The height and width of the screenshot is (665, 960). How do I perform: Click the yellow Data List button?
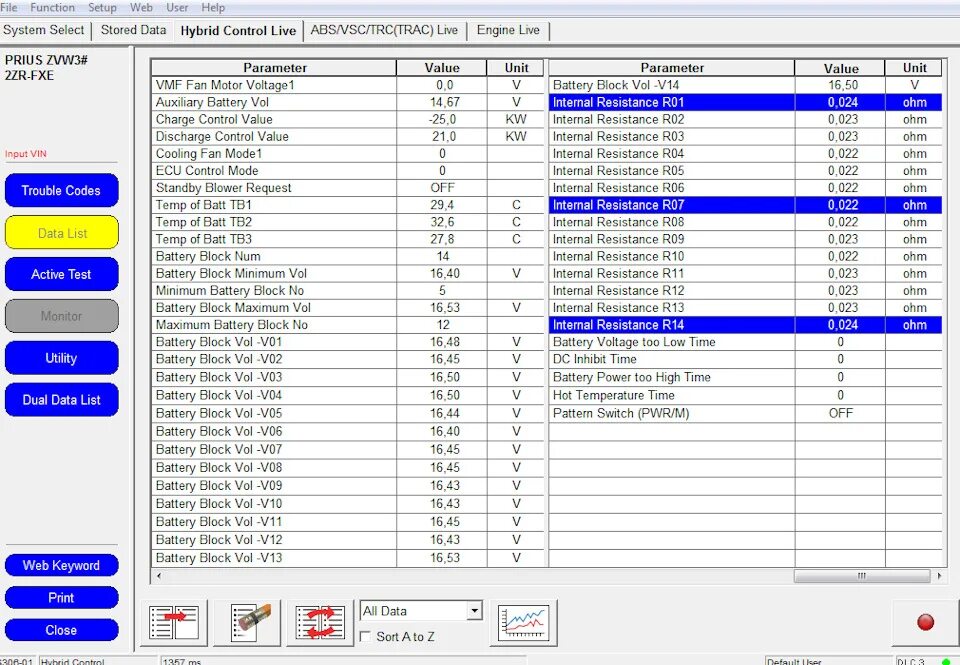pyautogui.click(x=61, y=233)
